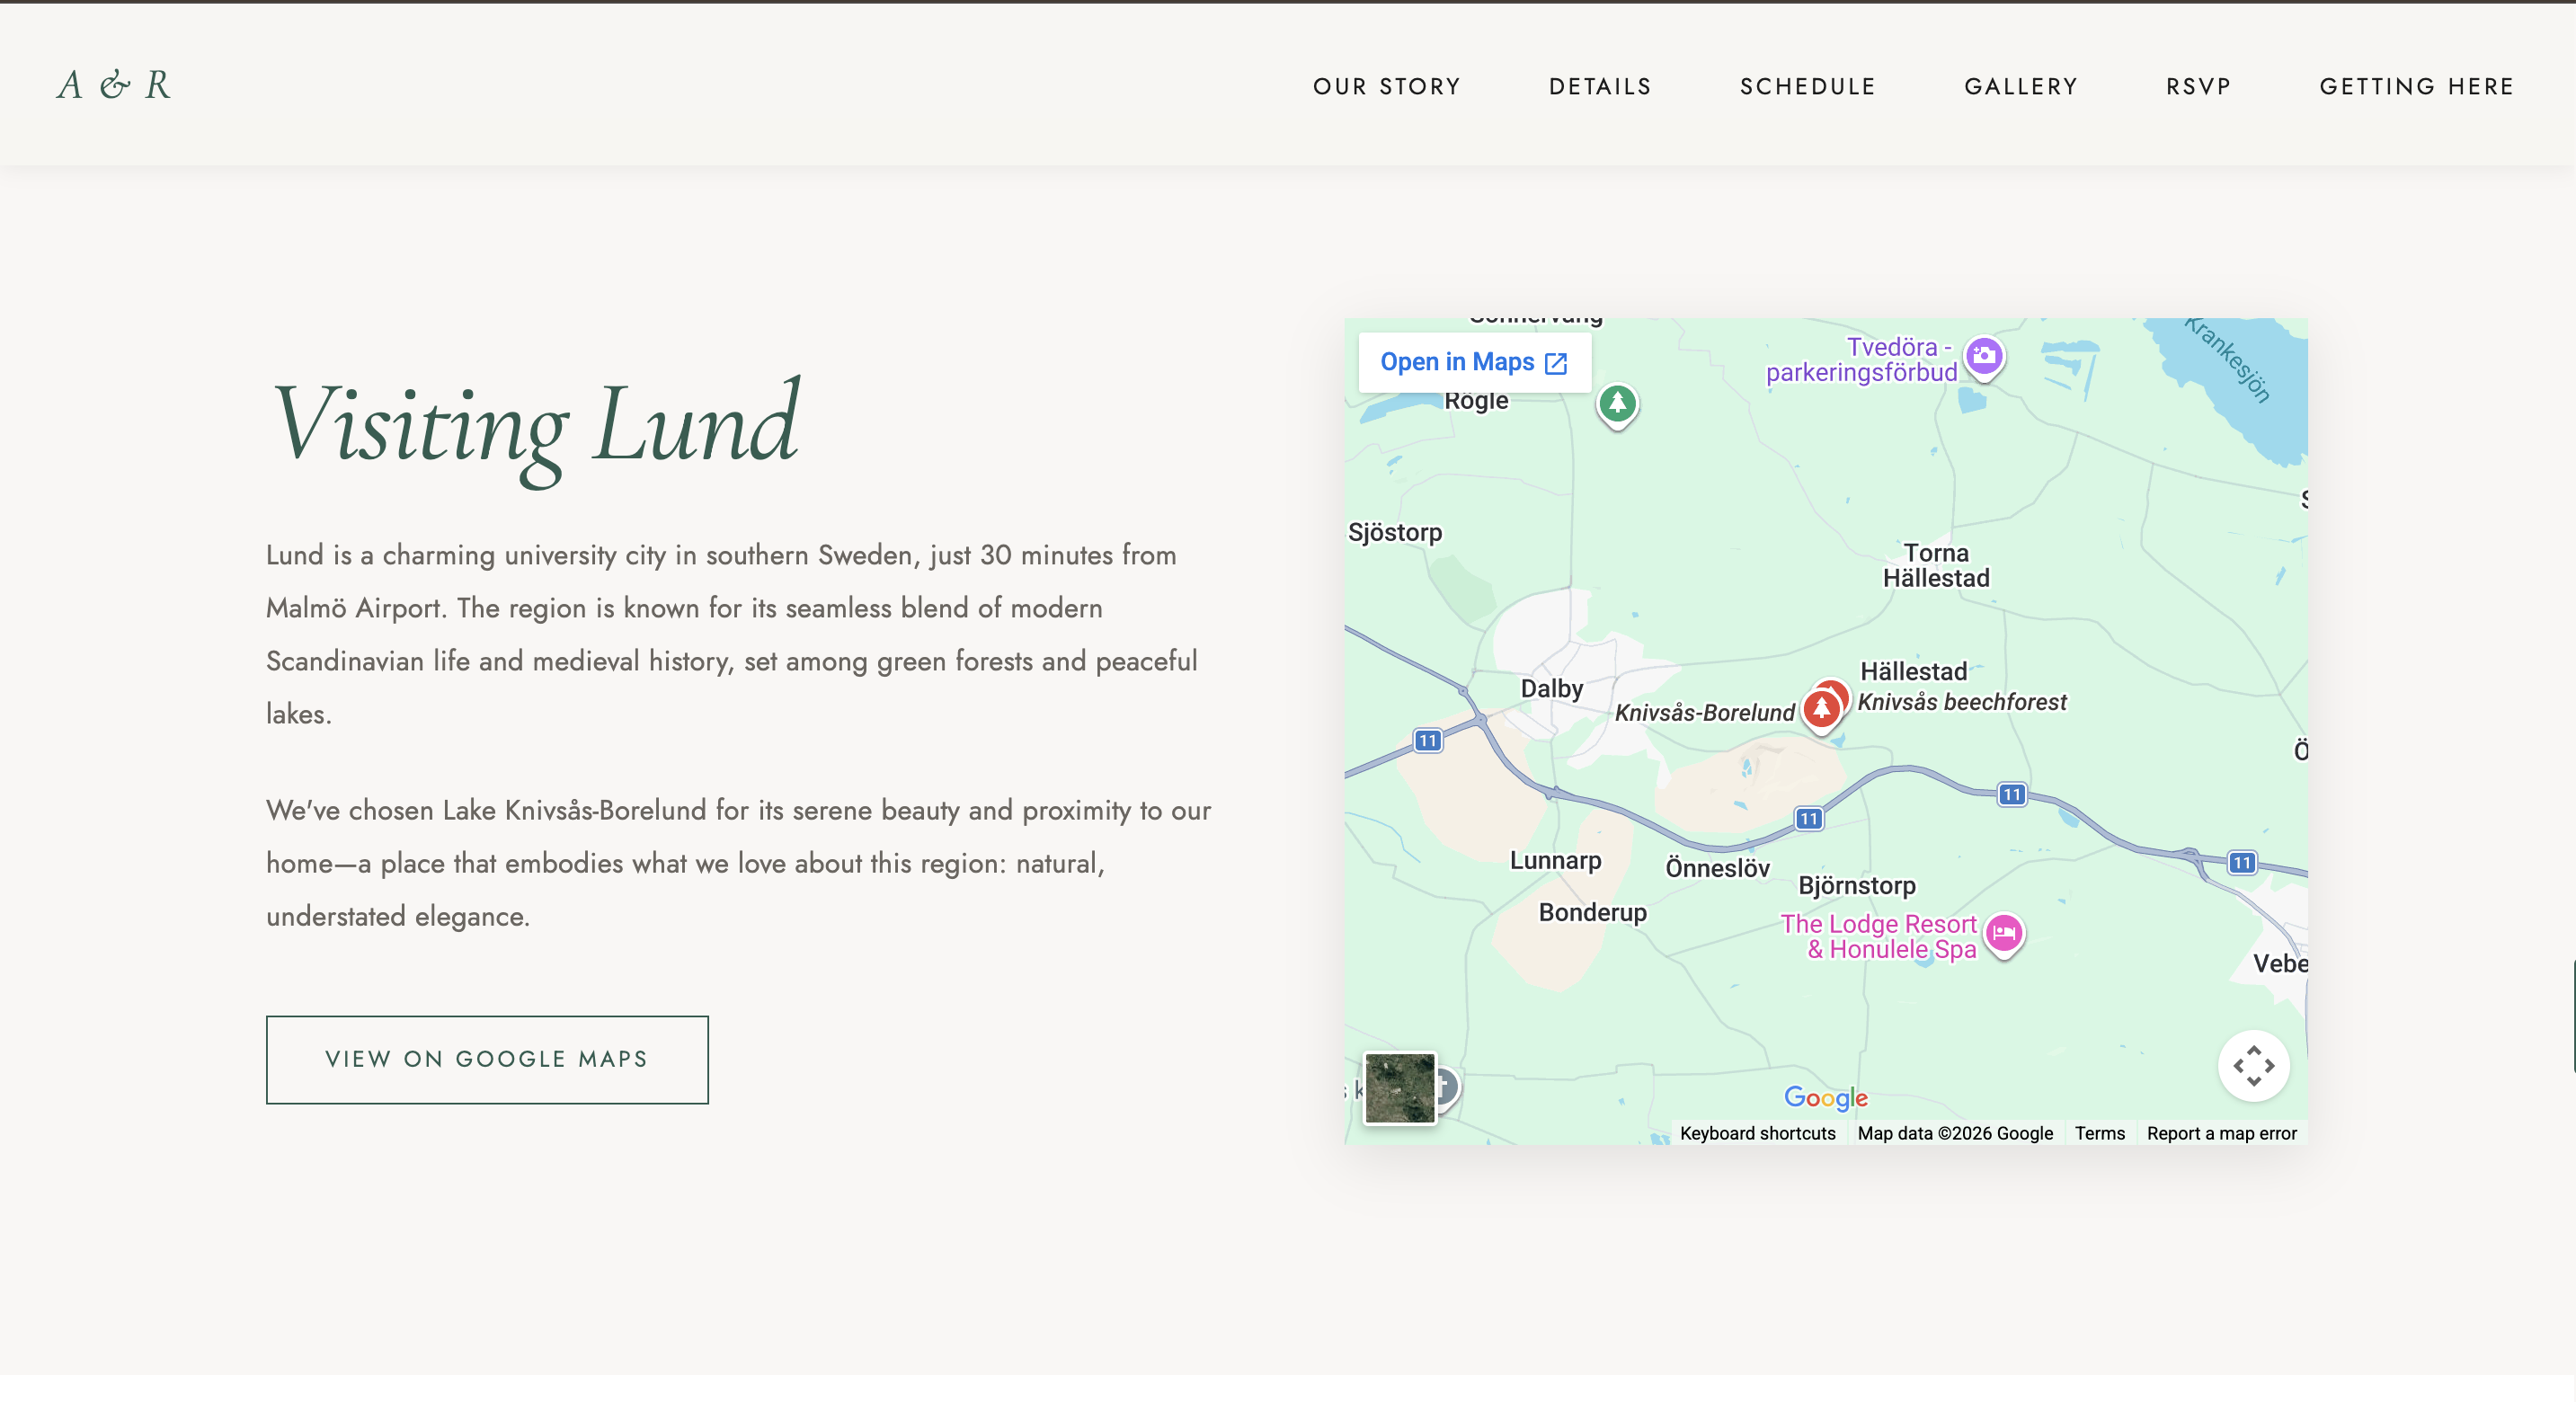Open Keyboard shortcuts on the map
Image resolution: width=2576 pixels, height=1402 pixels.
(1757, 1133)
